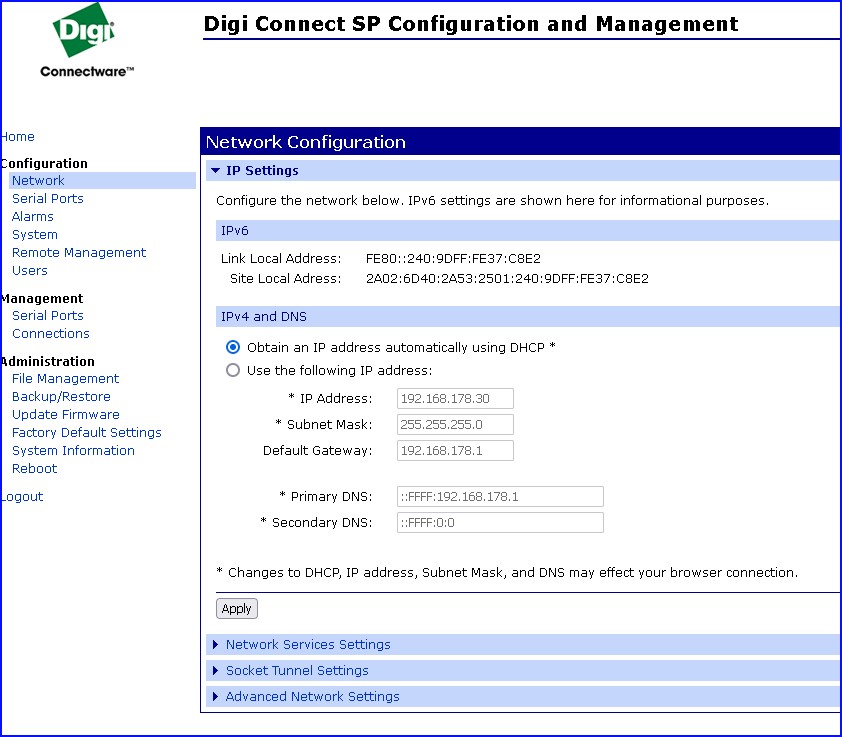
Task: Open Factory Default Settings page
Action: pyautogui.click(x=86, y=432)
